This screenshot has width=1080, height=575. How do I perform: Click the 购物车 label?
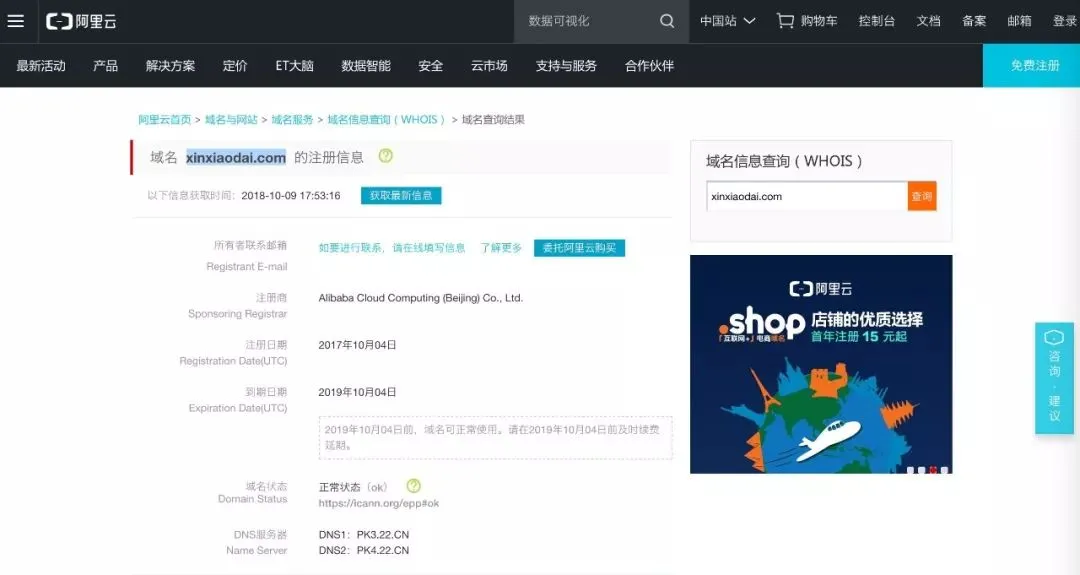(x=819, y=21)
